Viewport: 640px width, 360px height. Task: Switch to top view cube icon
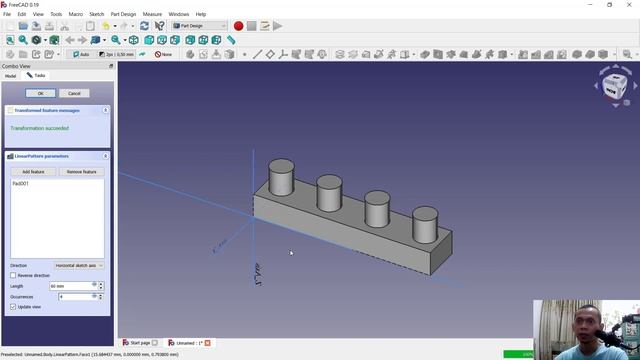coord(162,40)
